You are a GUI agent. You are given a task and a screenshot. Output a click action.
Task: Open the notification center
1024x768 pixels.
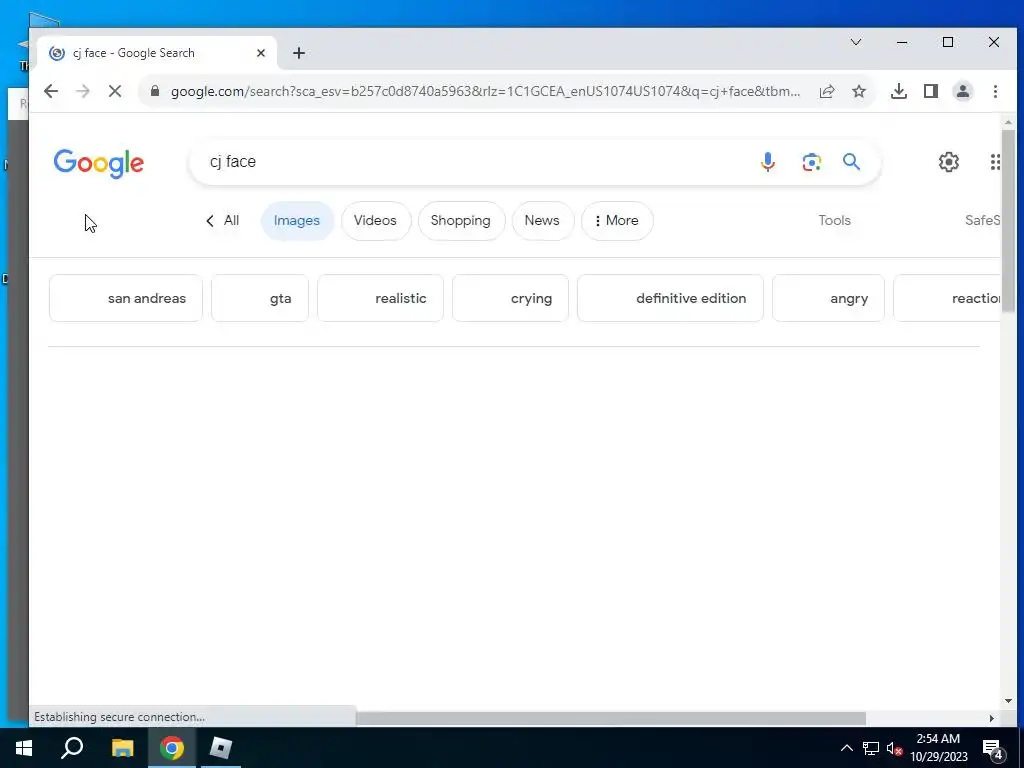(x=993, y=750)
